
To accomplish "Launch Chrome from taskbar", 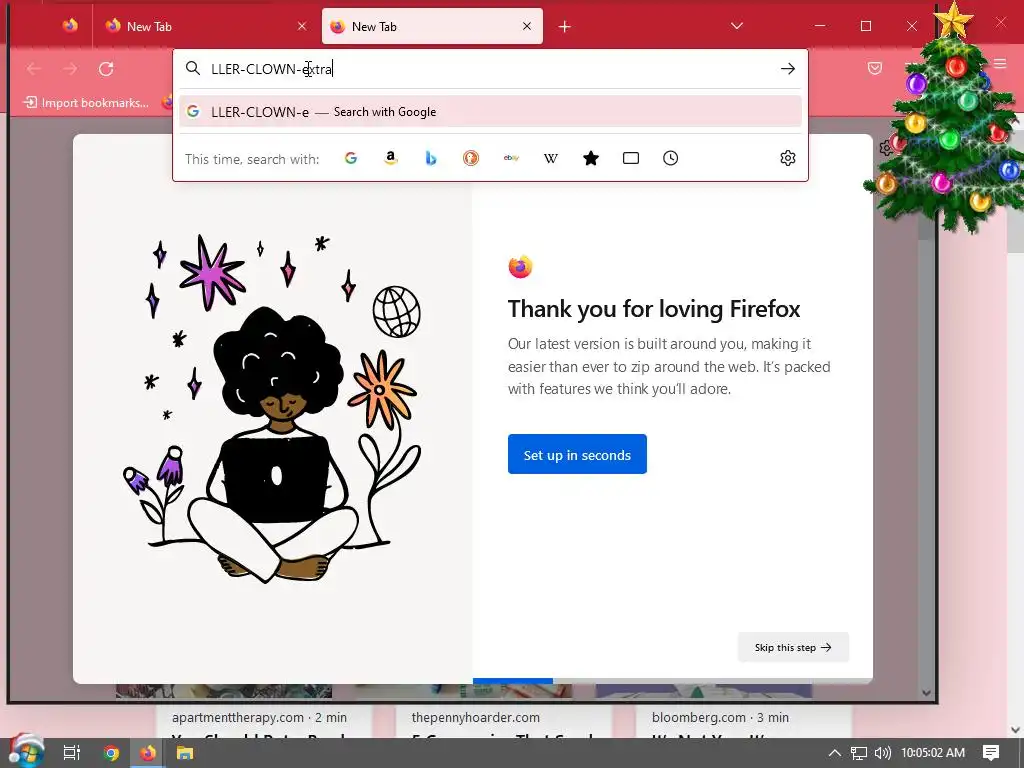I will (x=111, y=753).
